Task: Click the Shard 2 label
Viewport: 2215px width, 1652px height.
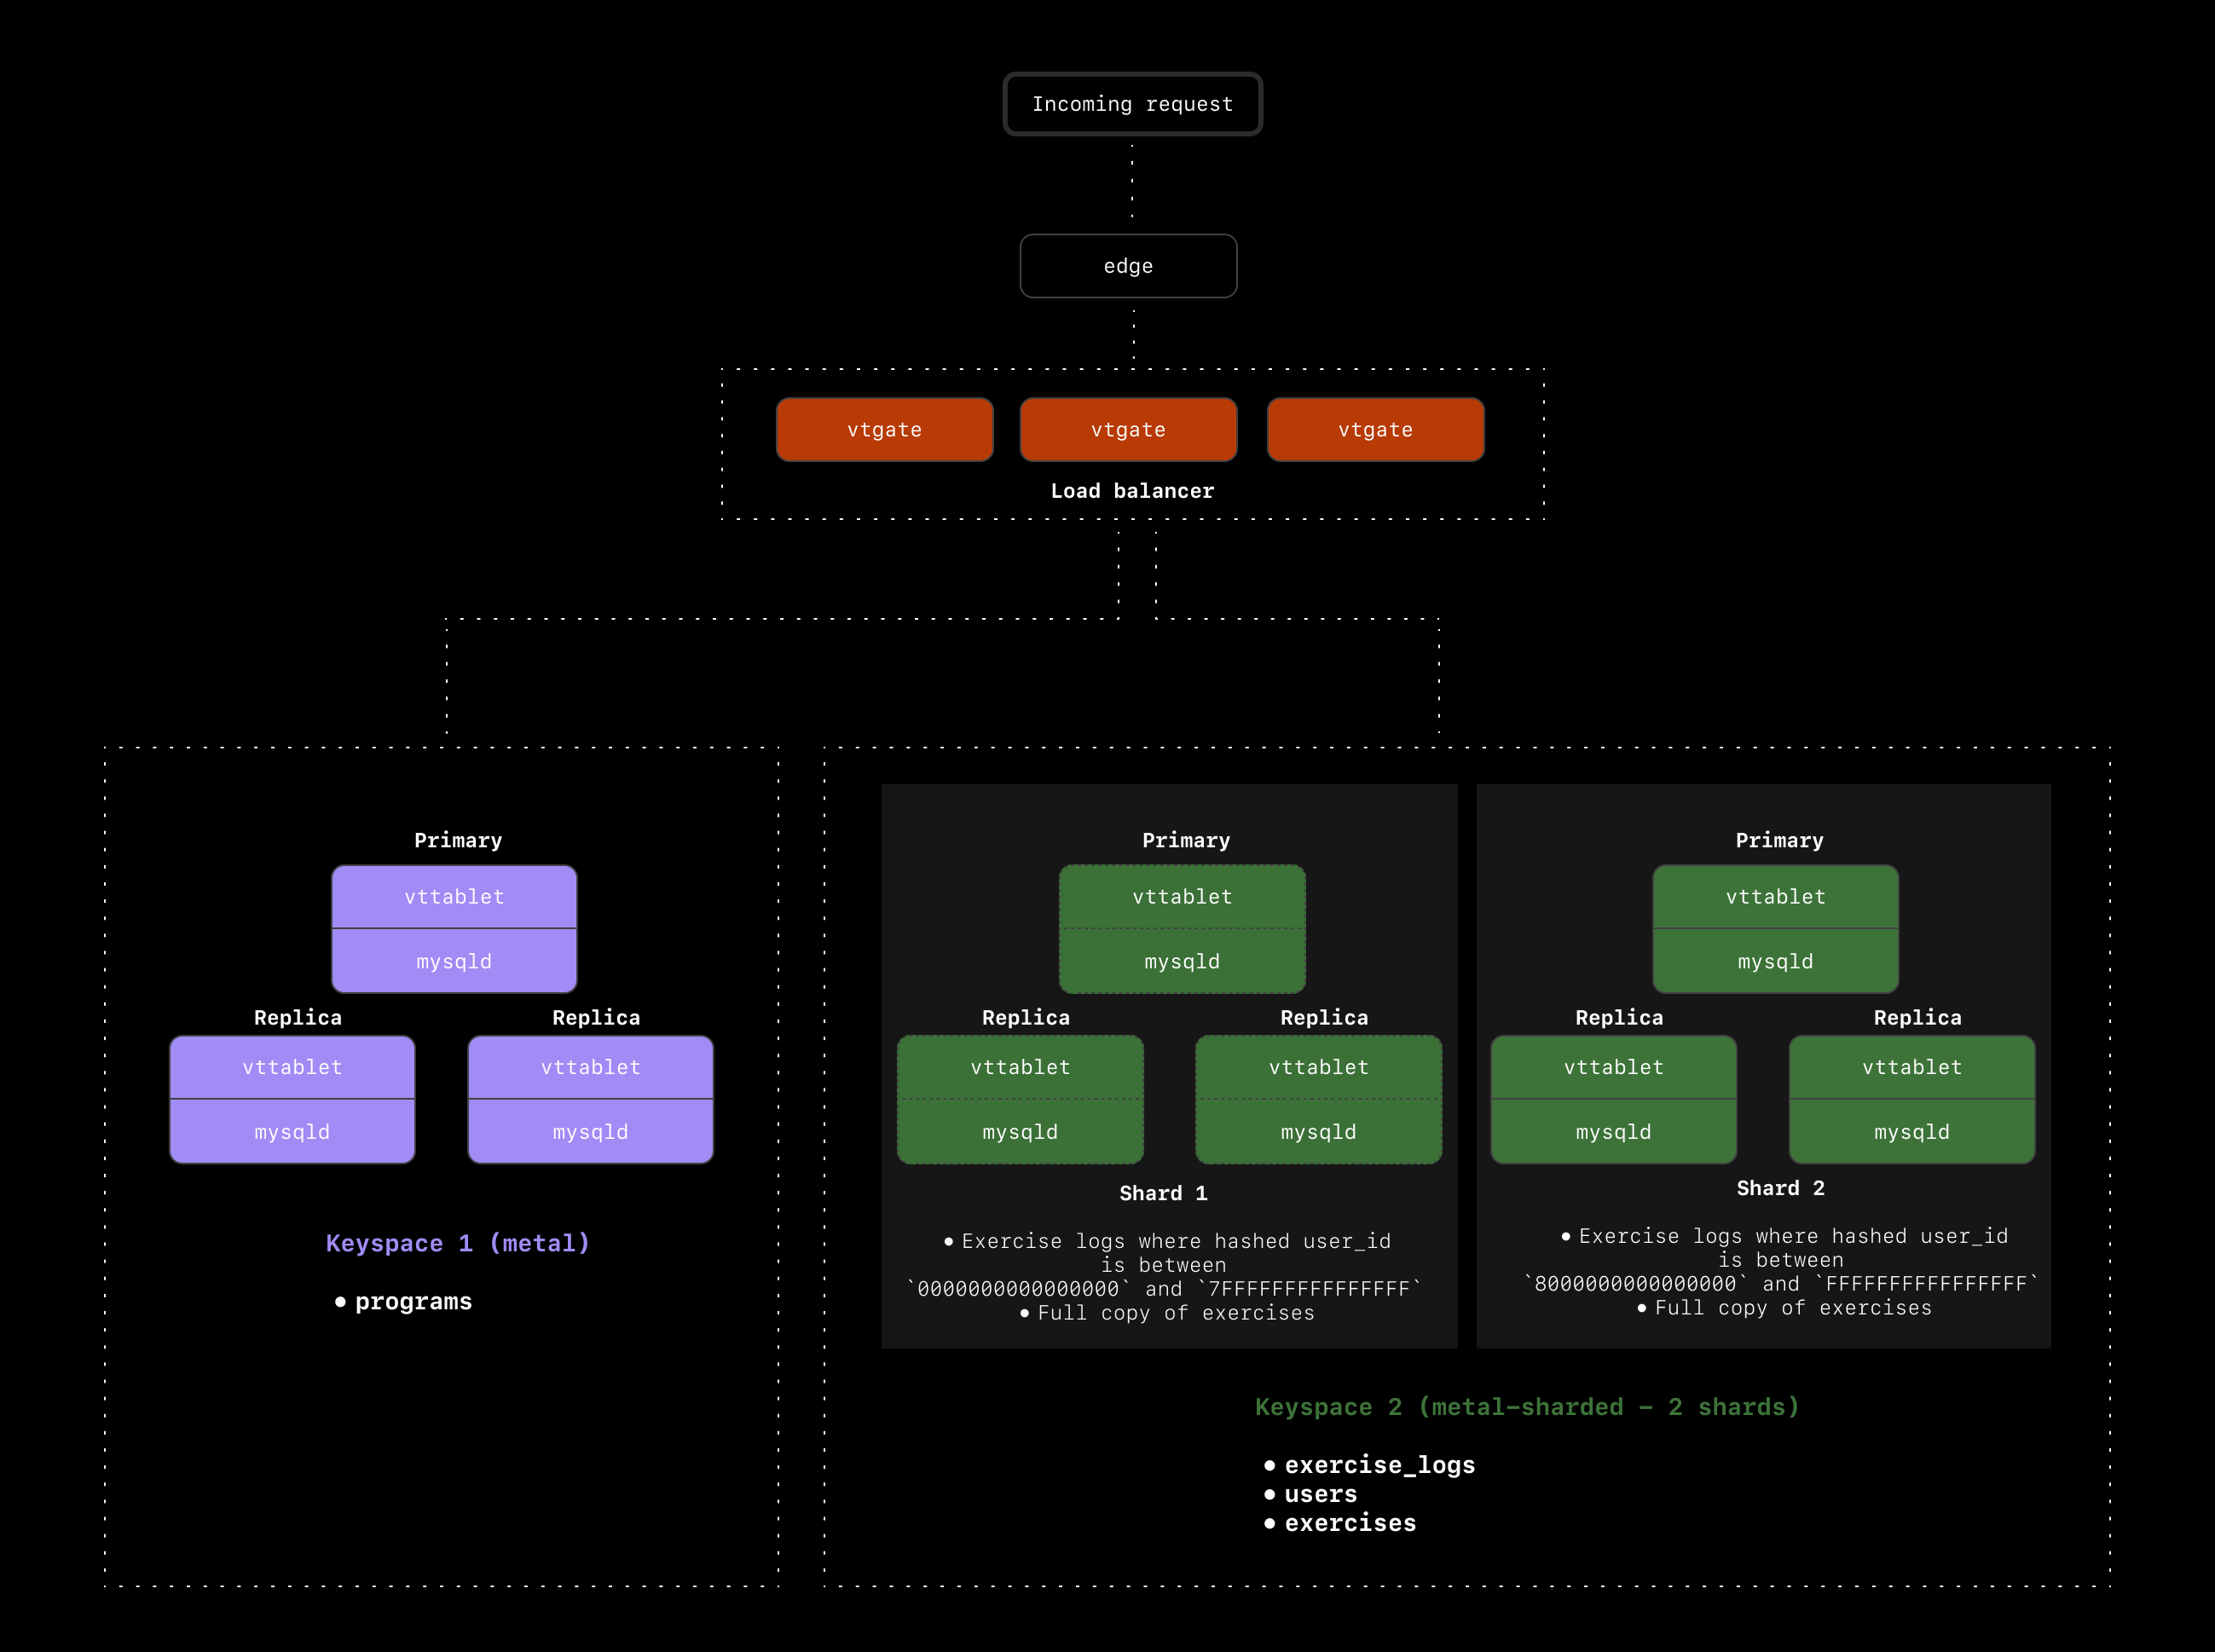Action: click(1781, 1188)
